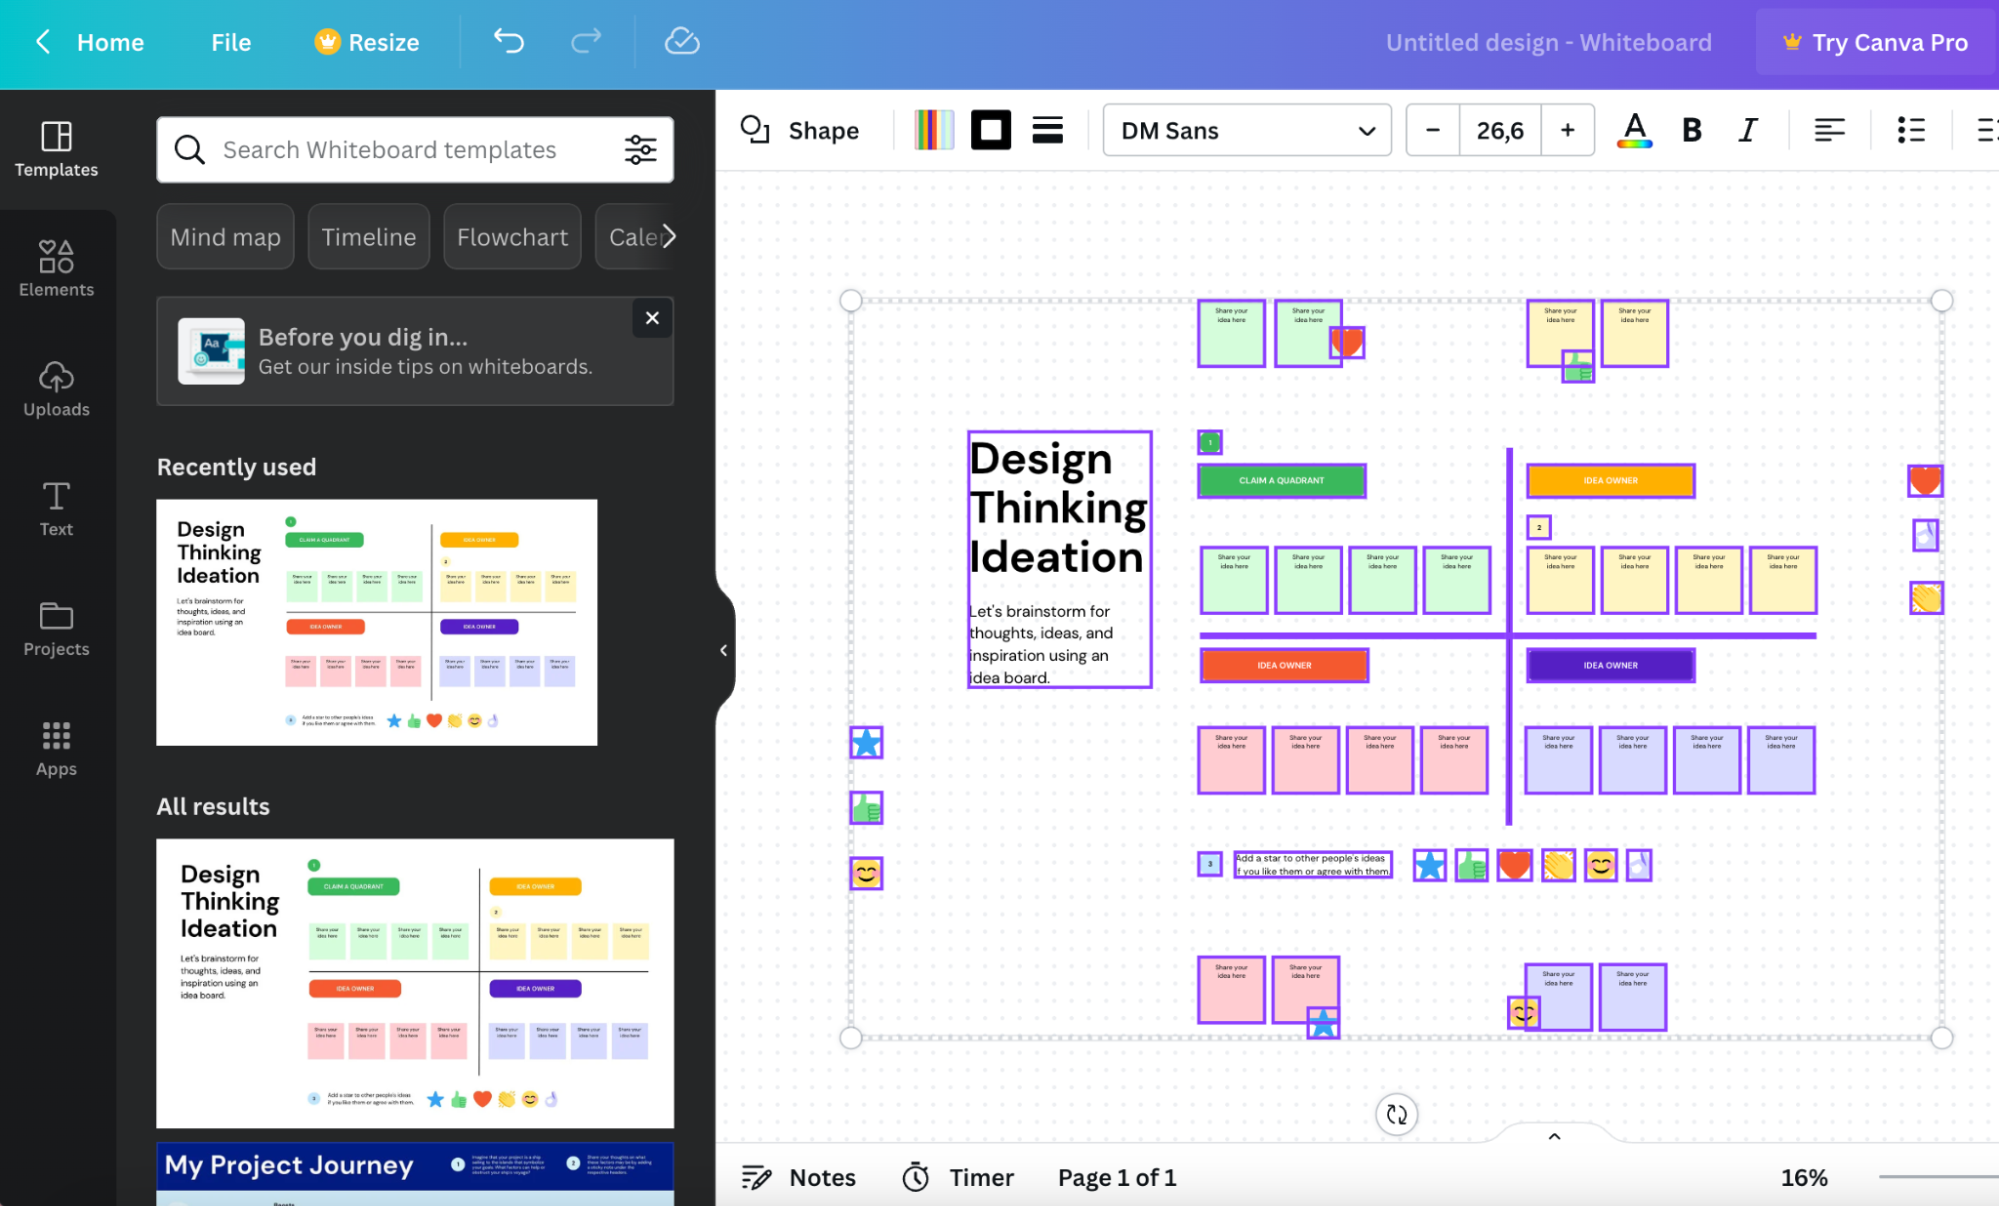Select smiley sticker on canvas left edge
Viewport: 1999px width, 1207px height.
(x=866, y=873)
